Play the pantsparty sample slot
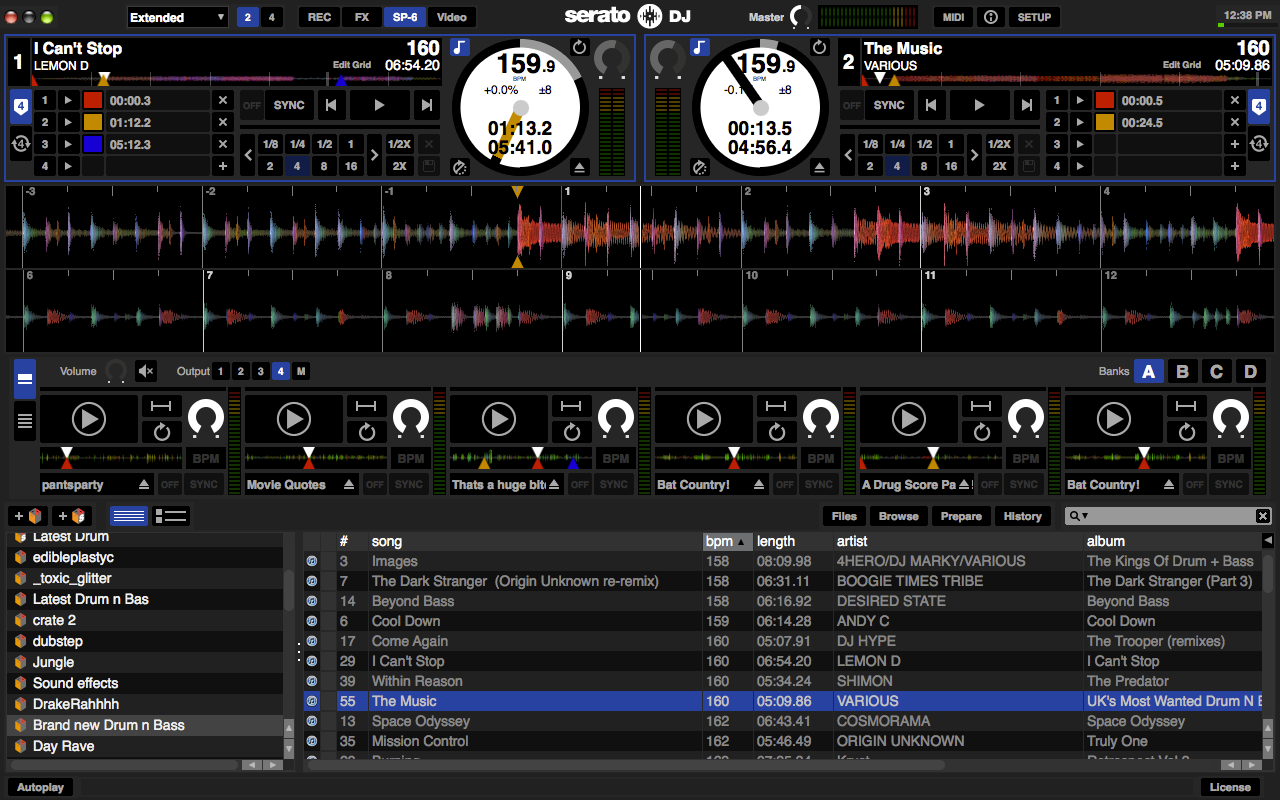Viewport: 1280px width, 800px height. point(89,419)
